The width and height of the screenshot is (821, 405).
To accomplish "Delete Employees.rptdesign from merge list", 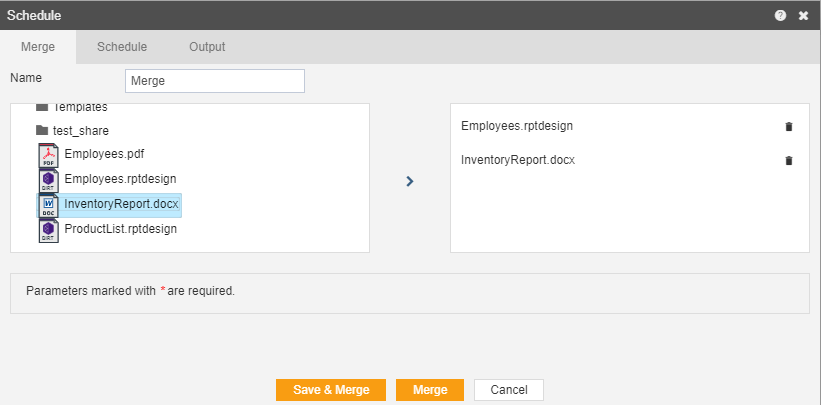I will pyautogui.click(x=789, y=126).
